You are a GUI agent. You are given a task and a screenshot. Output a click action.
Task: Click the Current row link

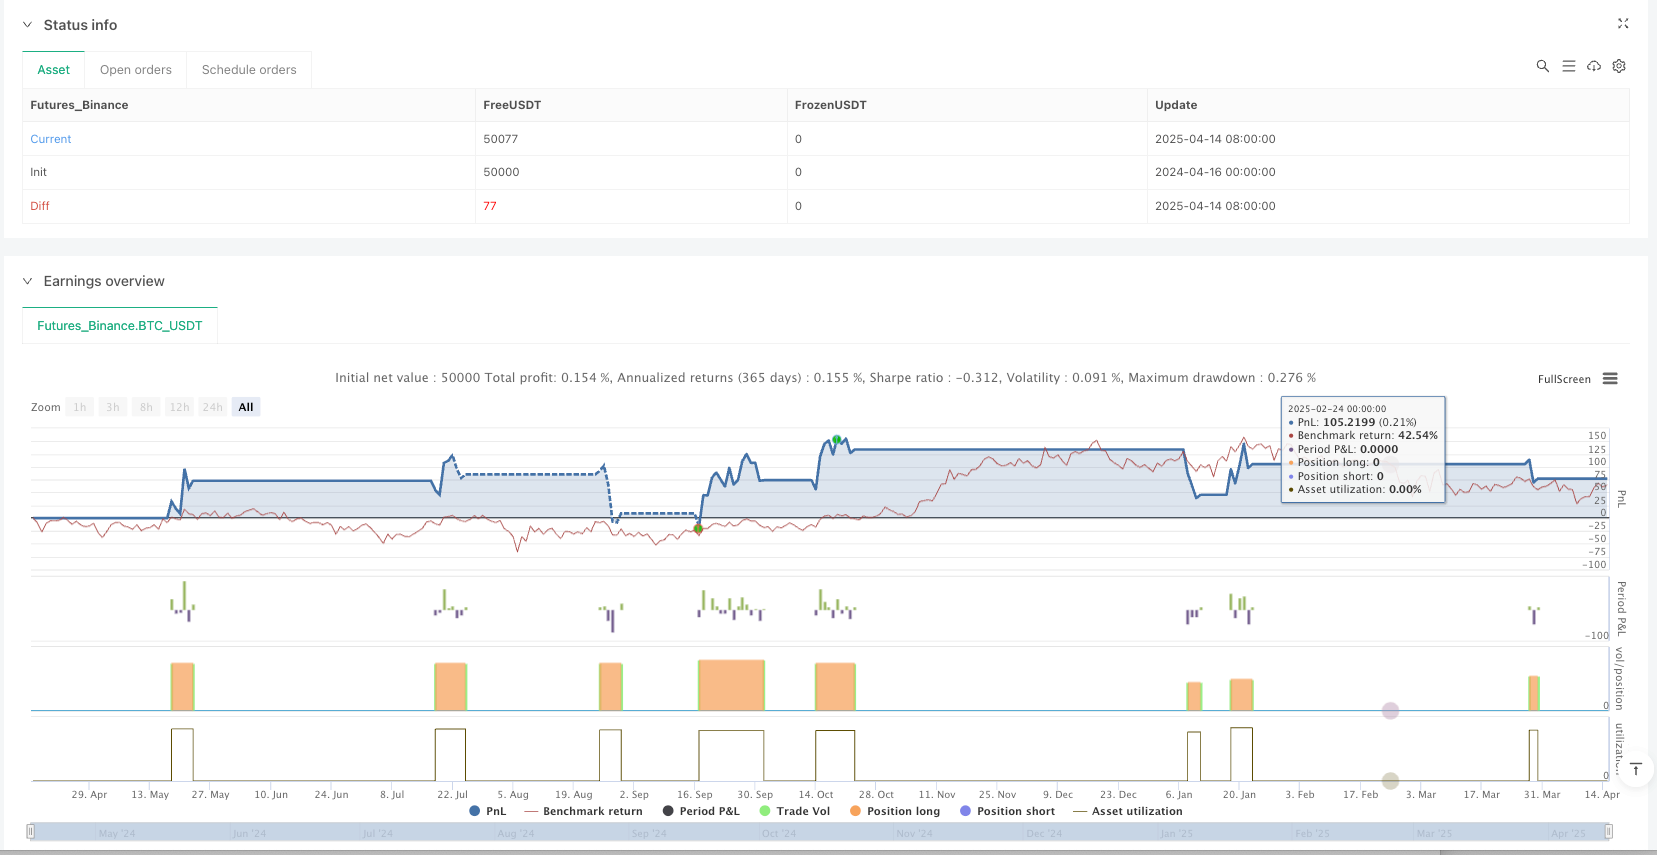[51, 139]
